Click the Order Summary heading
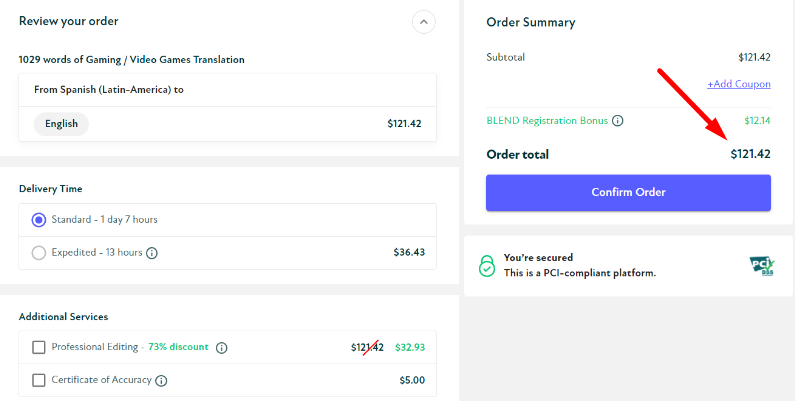The image size is (795, 401). [x=531, y=22]
